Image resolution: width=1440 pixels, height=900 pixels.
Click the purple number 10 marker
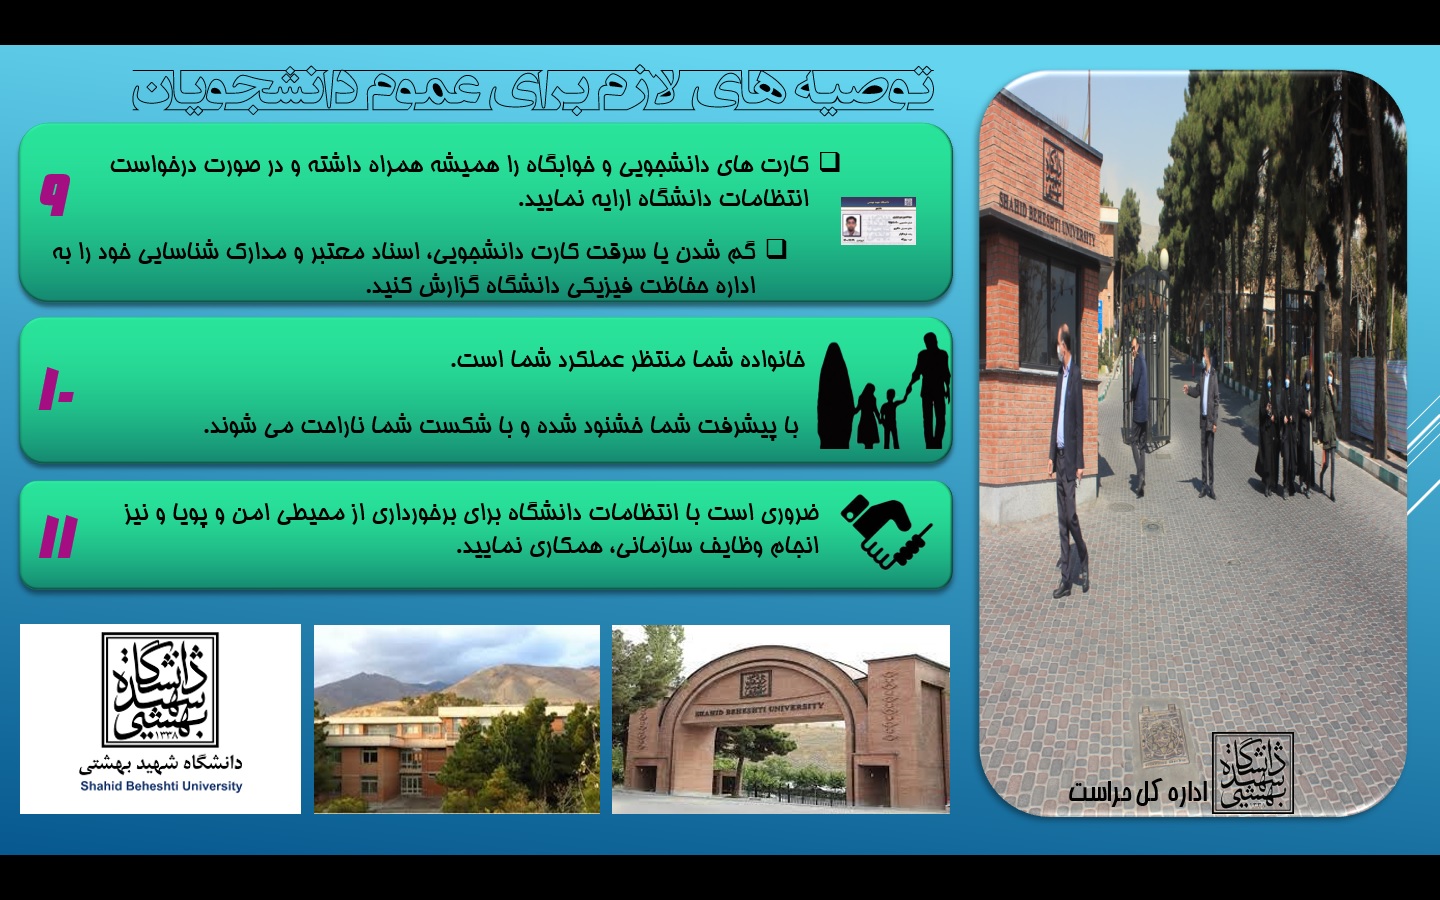56,389
